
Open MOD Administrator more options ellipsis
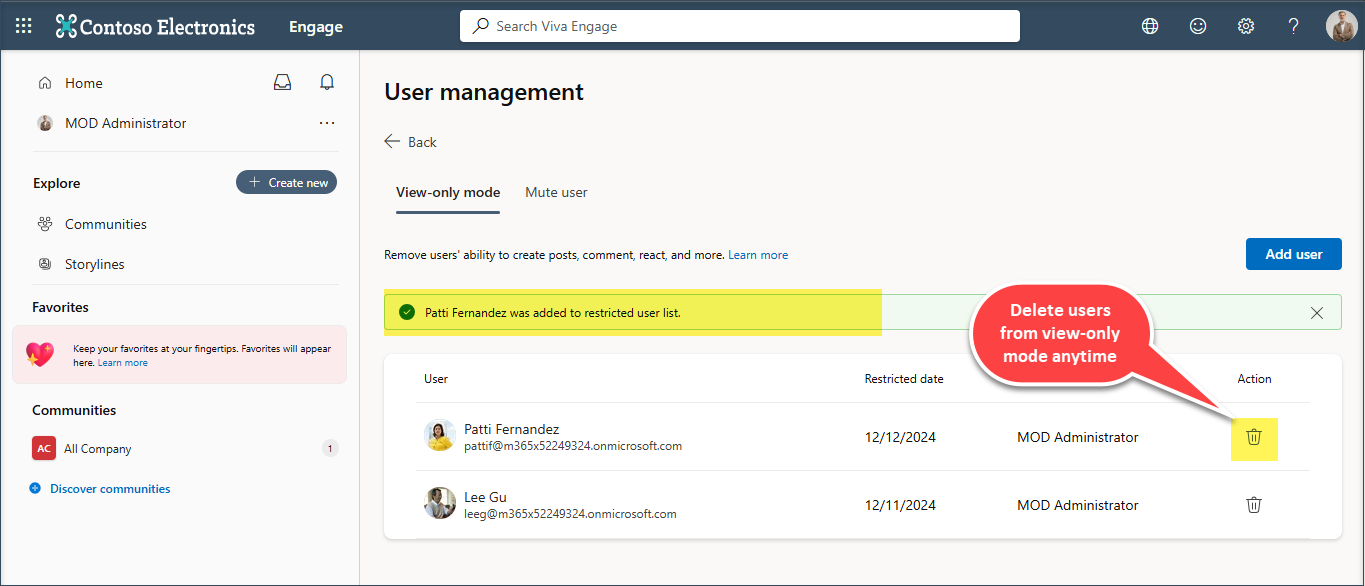click(x=327, y=123)
